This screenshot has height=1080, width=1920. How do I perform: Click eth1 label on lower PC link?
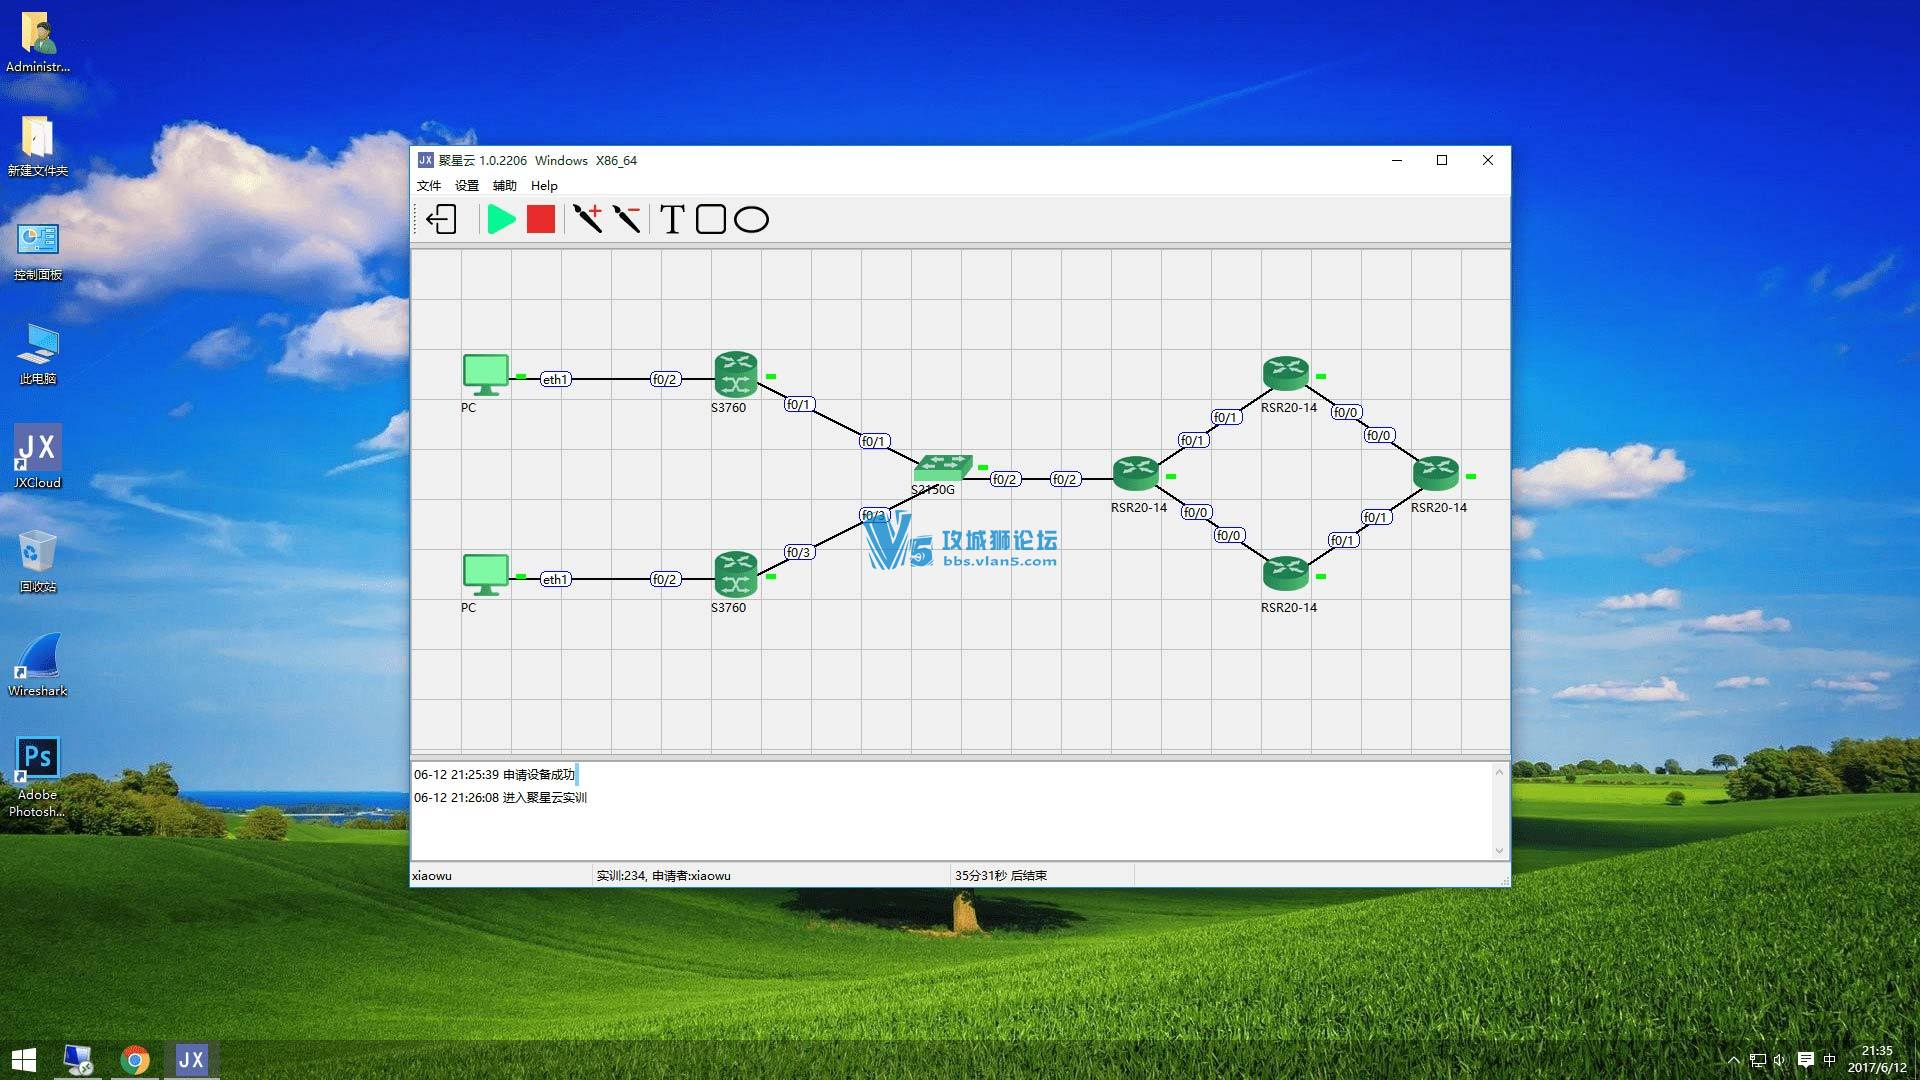point(555,579)
